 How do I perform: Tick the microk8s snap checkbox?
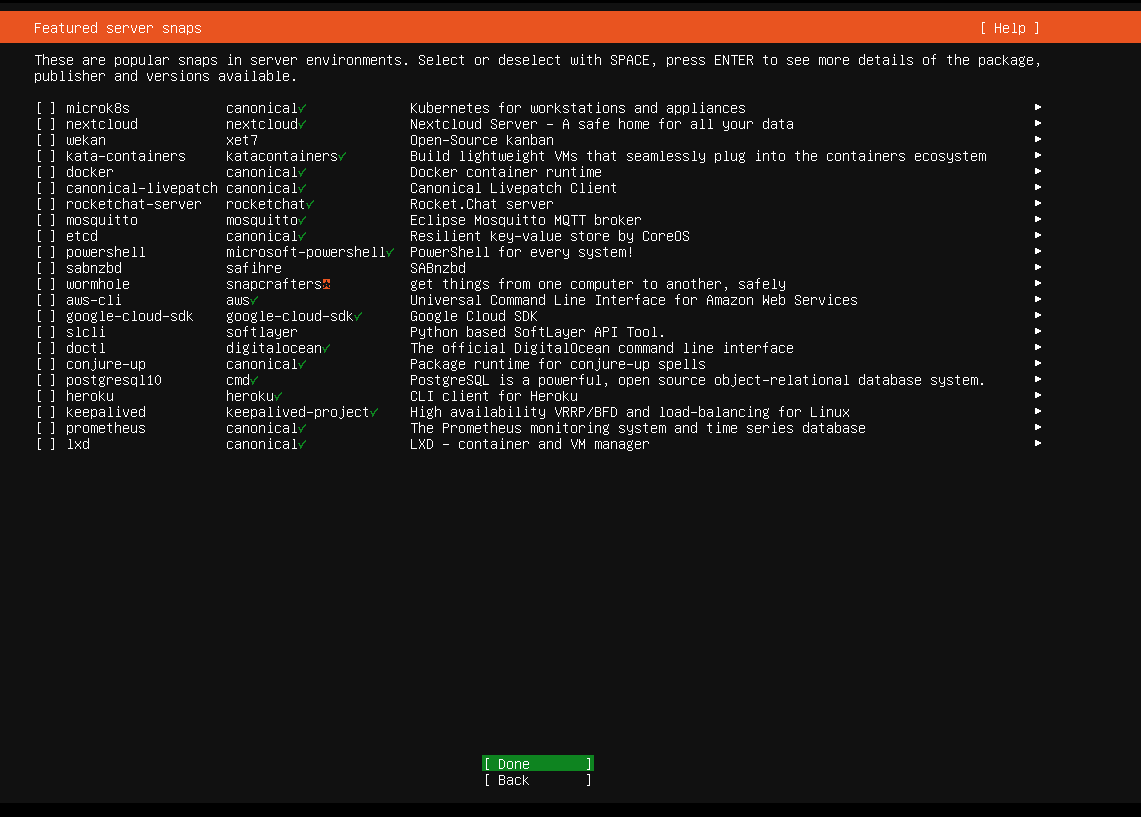[x=46, y=108]
